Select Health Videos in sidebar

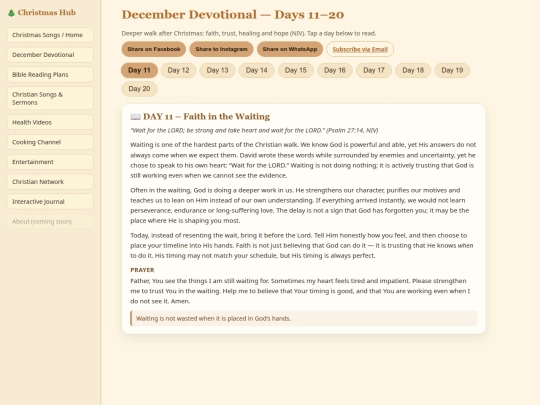pyautogui.click(x=50, y=122)
